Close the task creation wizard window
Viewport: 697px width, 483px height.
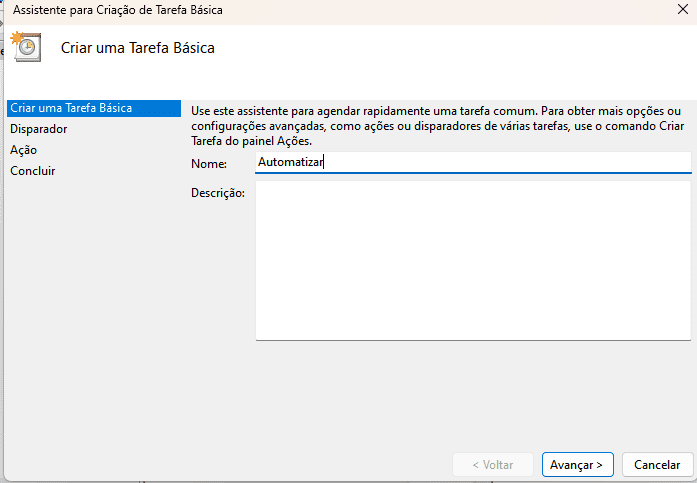[682, 9]
